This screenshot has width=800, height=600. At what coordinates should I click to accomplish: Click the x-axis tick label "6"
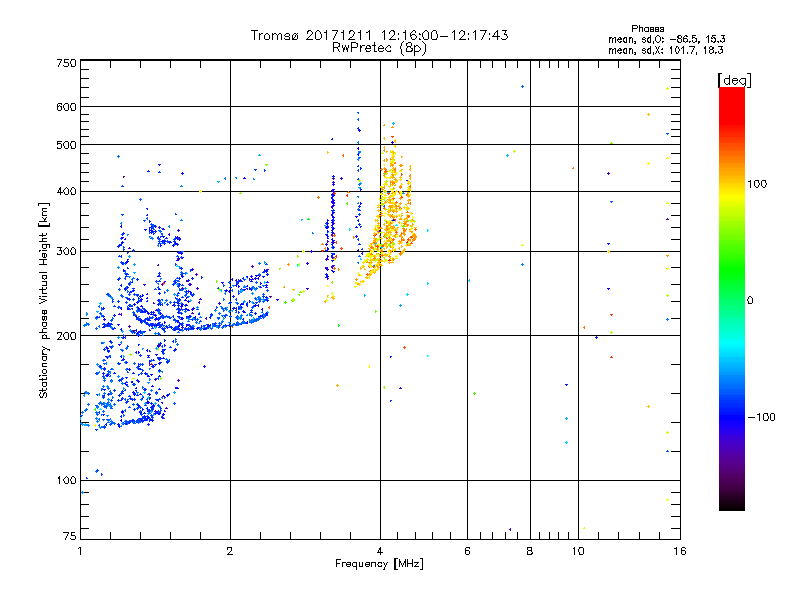click(x=467, y=551)
